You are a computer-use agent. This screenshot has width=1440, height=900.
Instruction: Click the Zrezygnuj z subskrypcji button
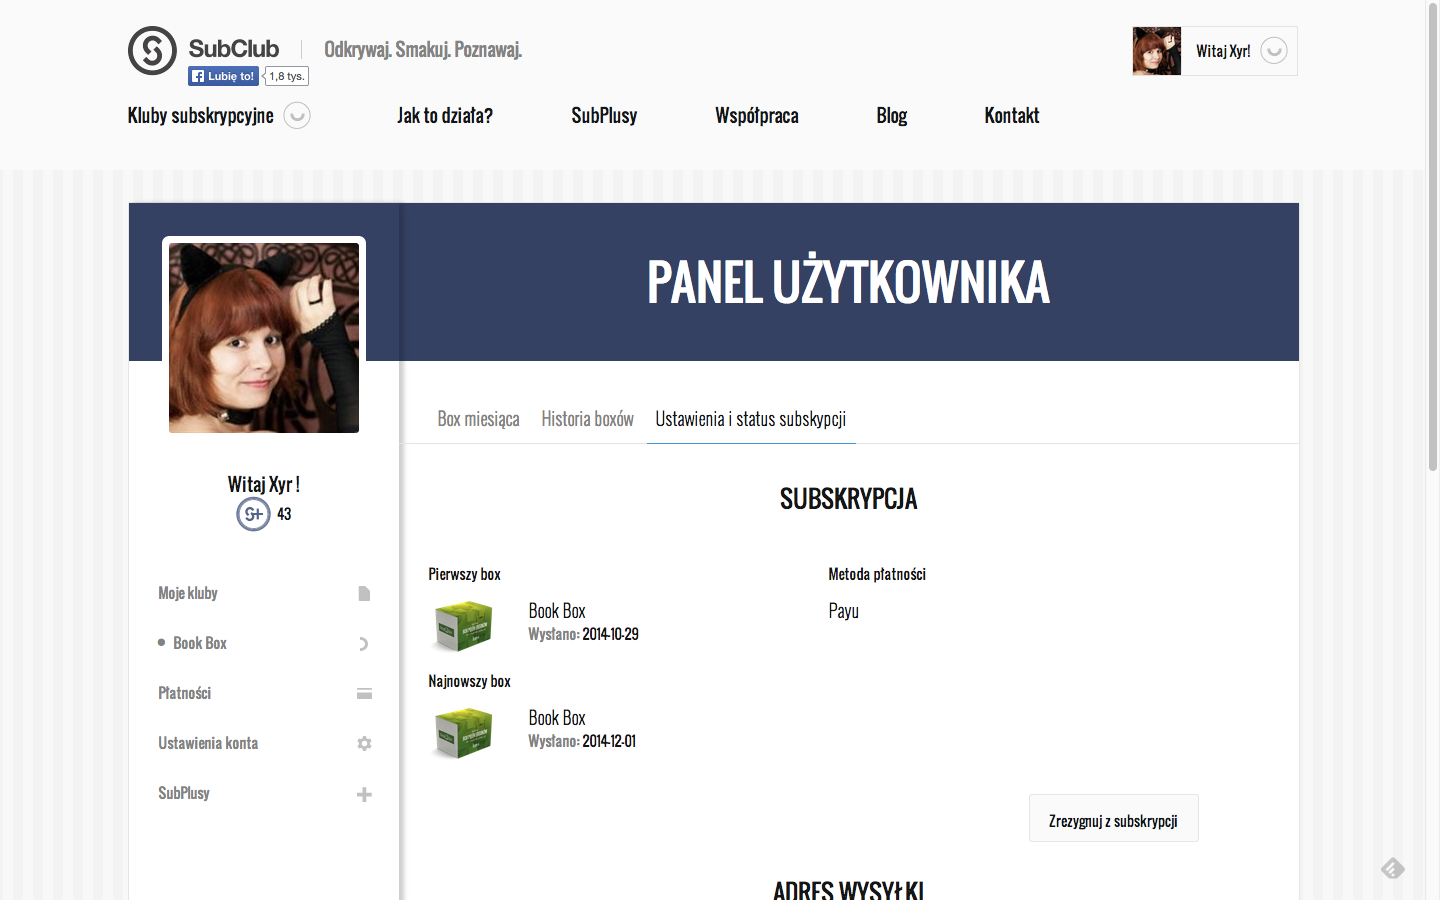(1114, 818)
